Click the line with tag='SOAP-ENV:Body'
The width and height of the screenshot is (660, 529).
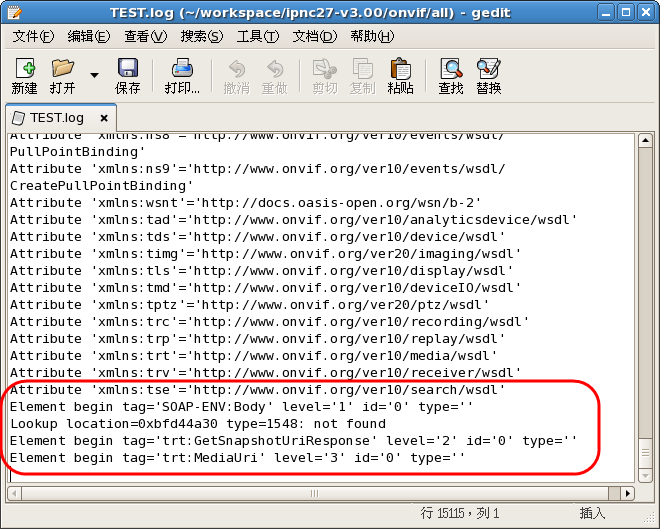tap(242, 407)
